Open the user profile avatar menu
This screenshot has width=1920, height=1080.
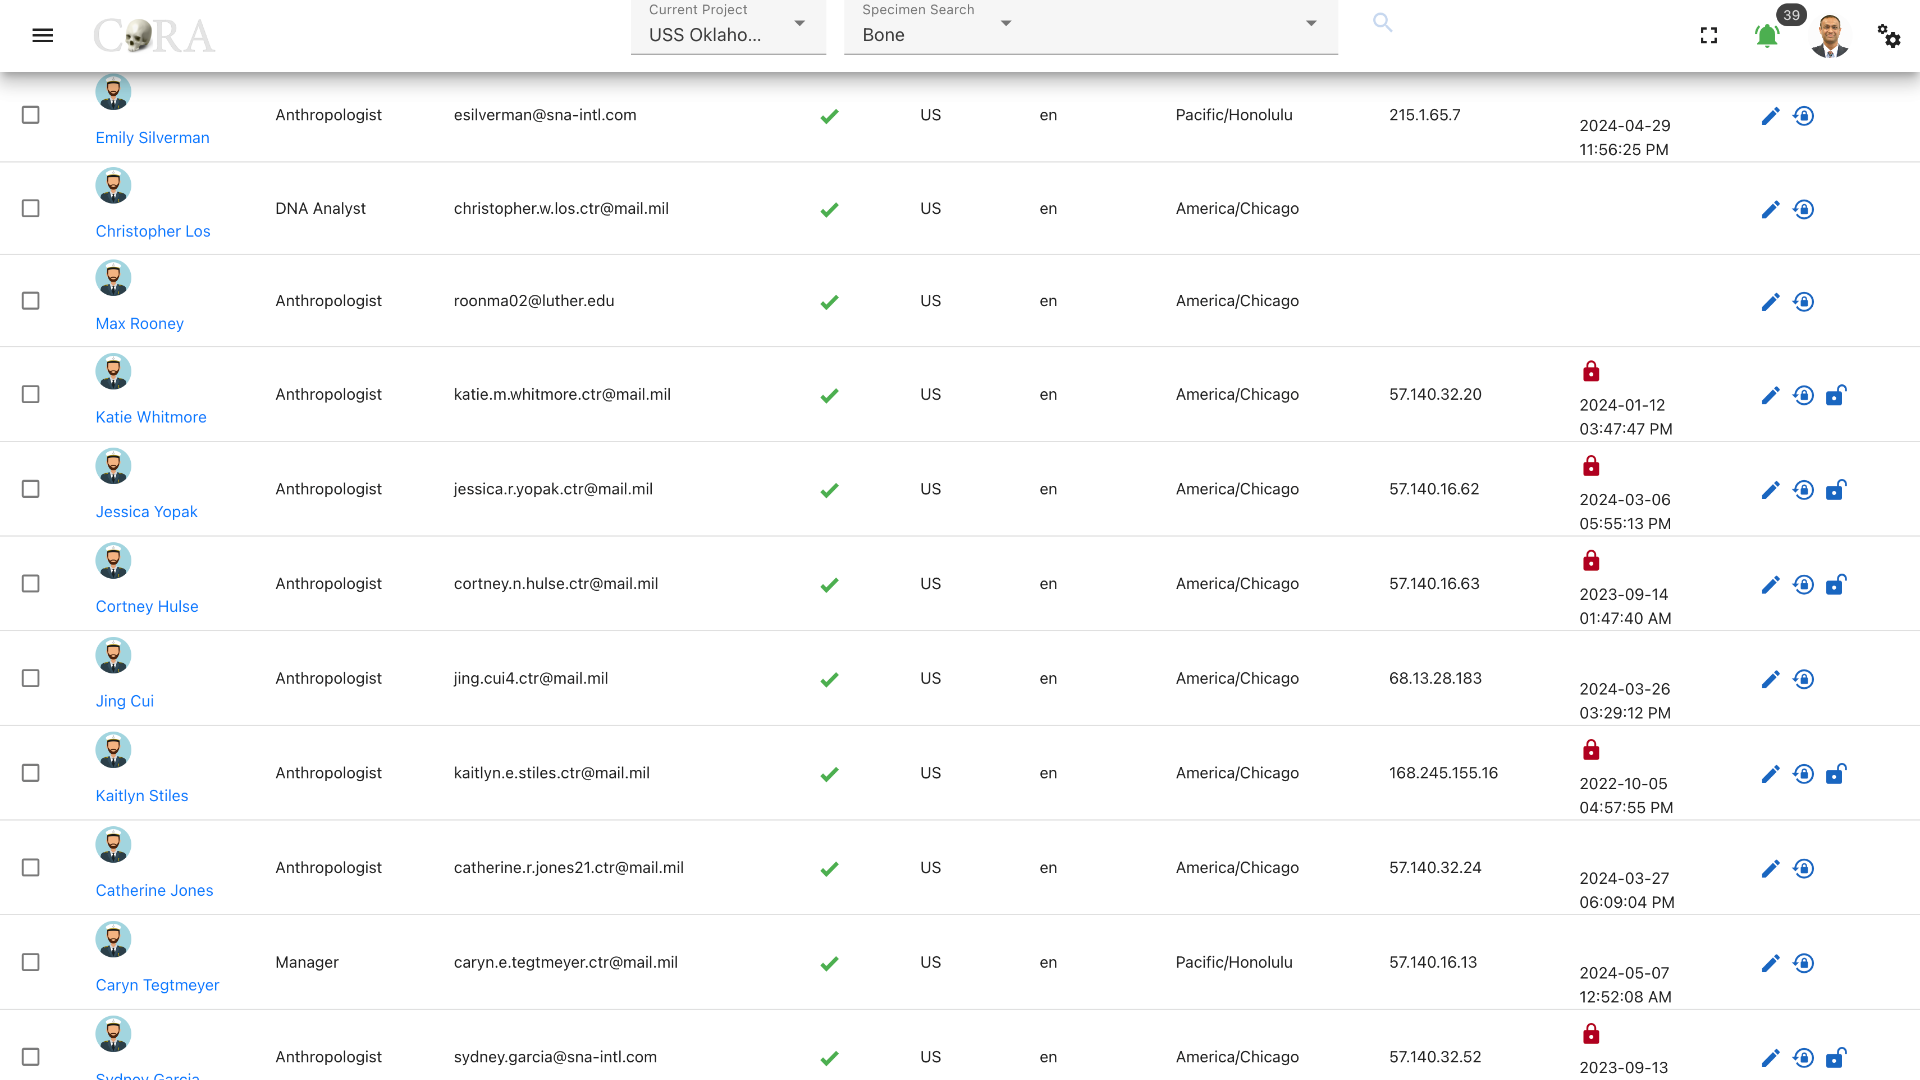tap(1829, 36)
